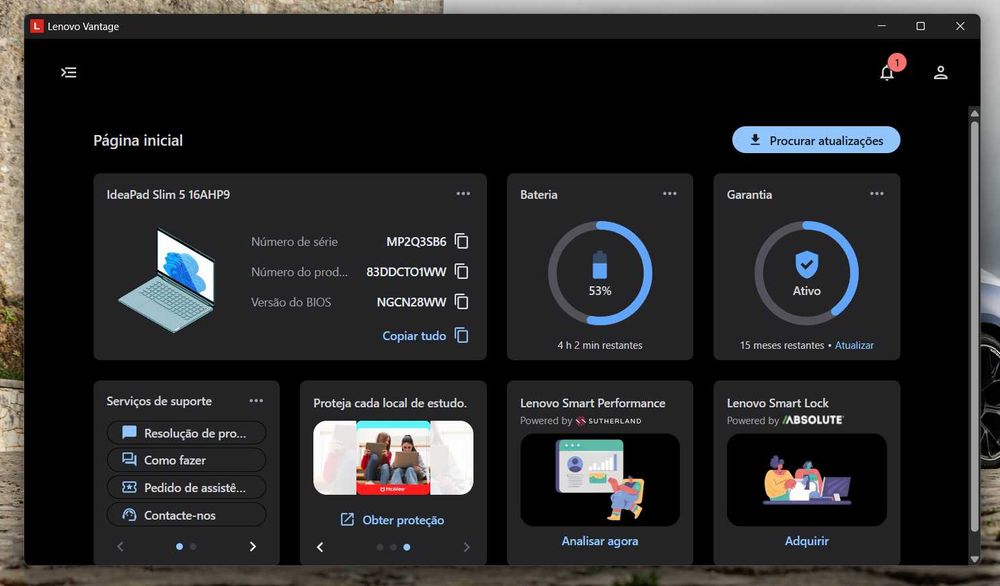Viewport: 1000px width, 586px height.
Task: Open Pedido de assistência option
Action: click(186, 487)
